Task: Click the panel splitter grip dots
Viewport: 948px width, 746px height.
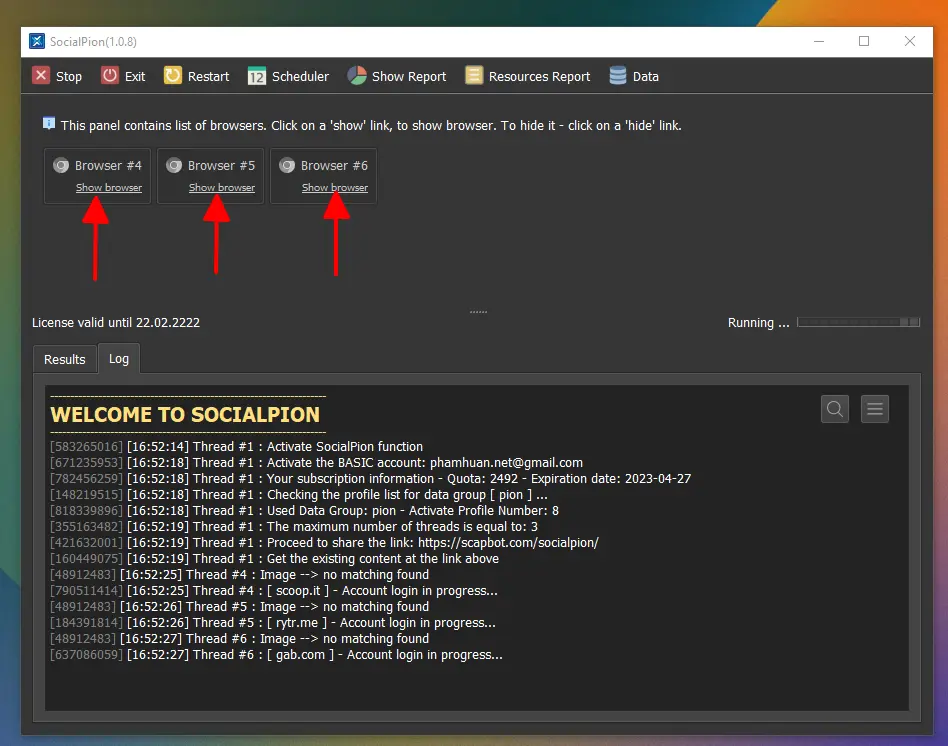Action: tap(478, 312)
